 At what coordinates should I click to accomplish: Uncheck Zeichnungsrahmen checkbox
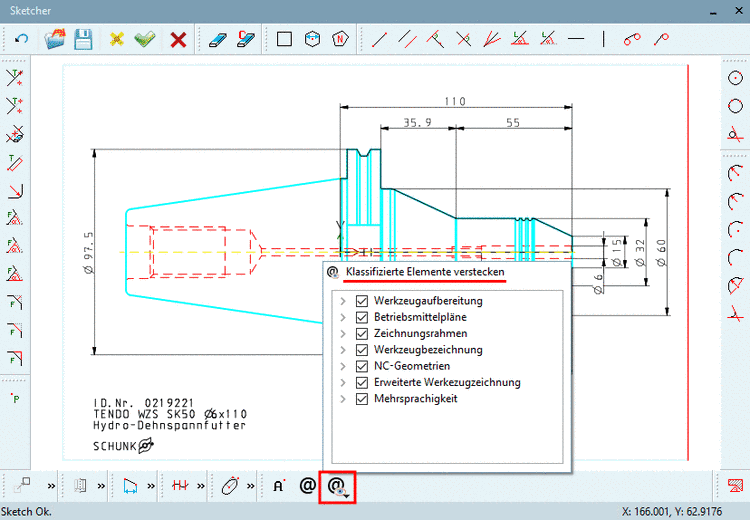click(362, 333)
